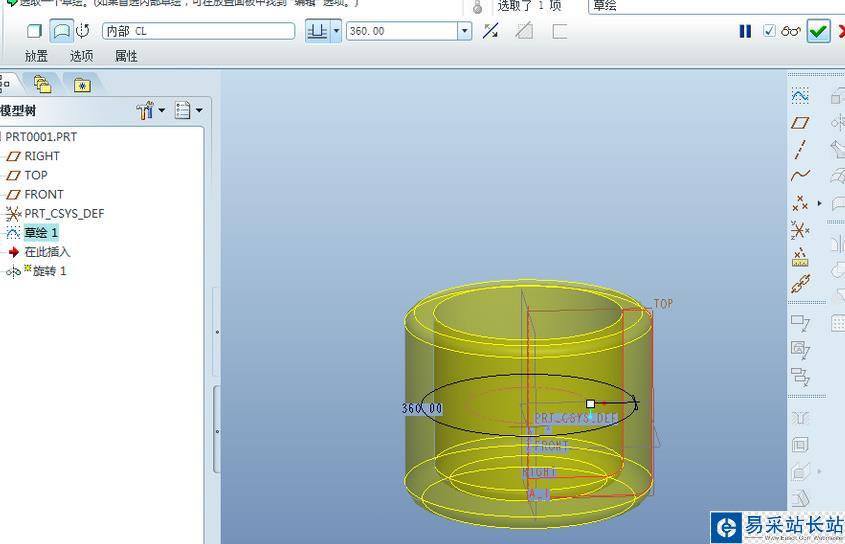Image resolution: width=845 pixels, height=544 pixels.
Task: Select PRT_CSYS_DEF coordinate system
Action: pos(64,214)
